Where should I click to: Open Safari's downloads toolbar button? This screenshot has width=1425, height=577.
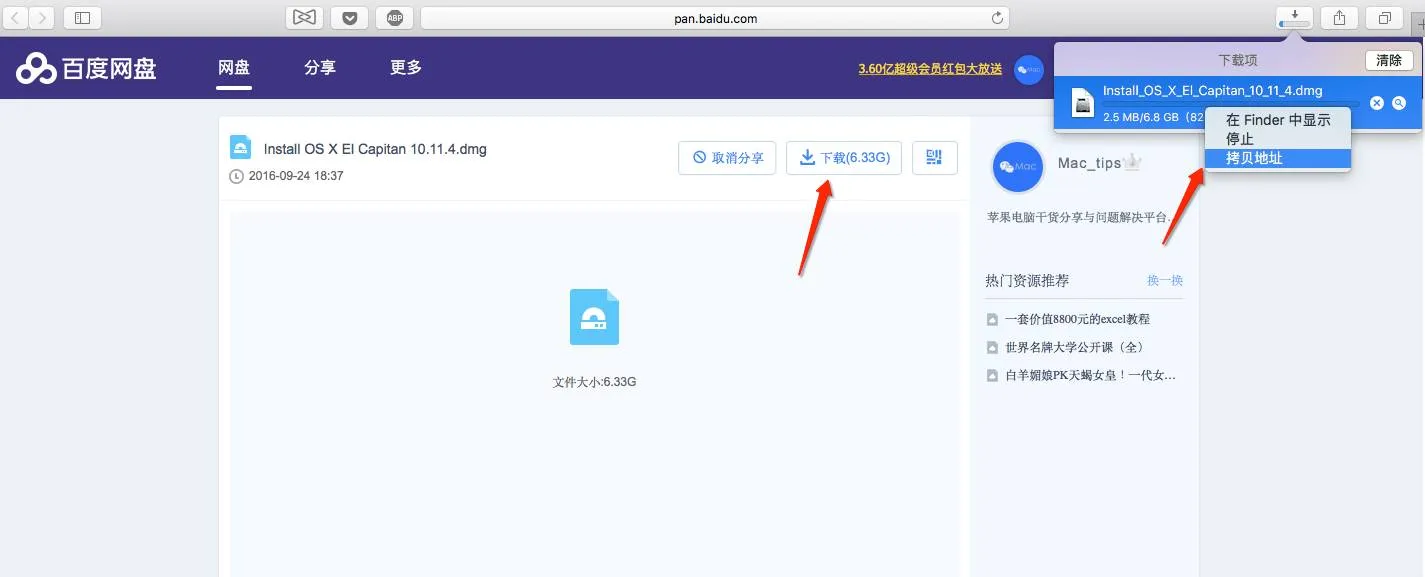click(x=1294, y=17)
